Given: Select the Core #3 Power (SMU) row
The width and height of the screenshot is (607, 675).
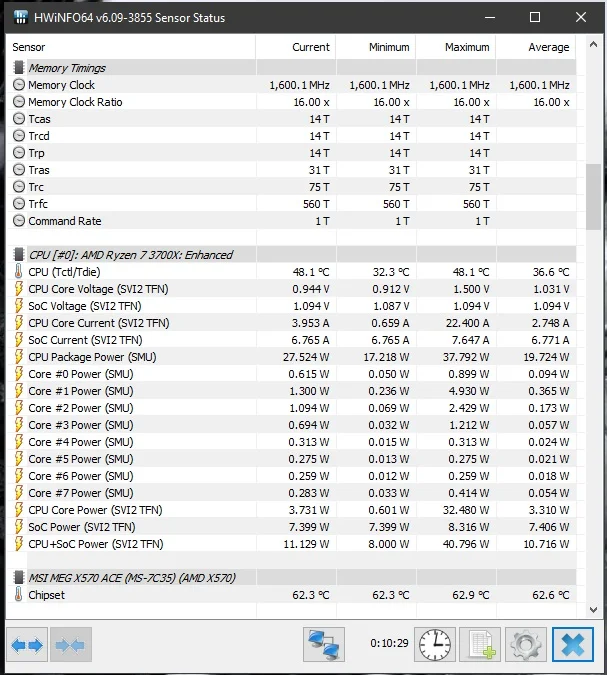Looking at the screenshot, I should (292, 425).
